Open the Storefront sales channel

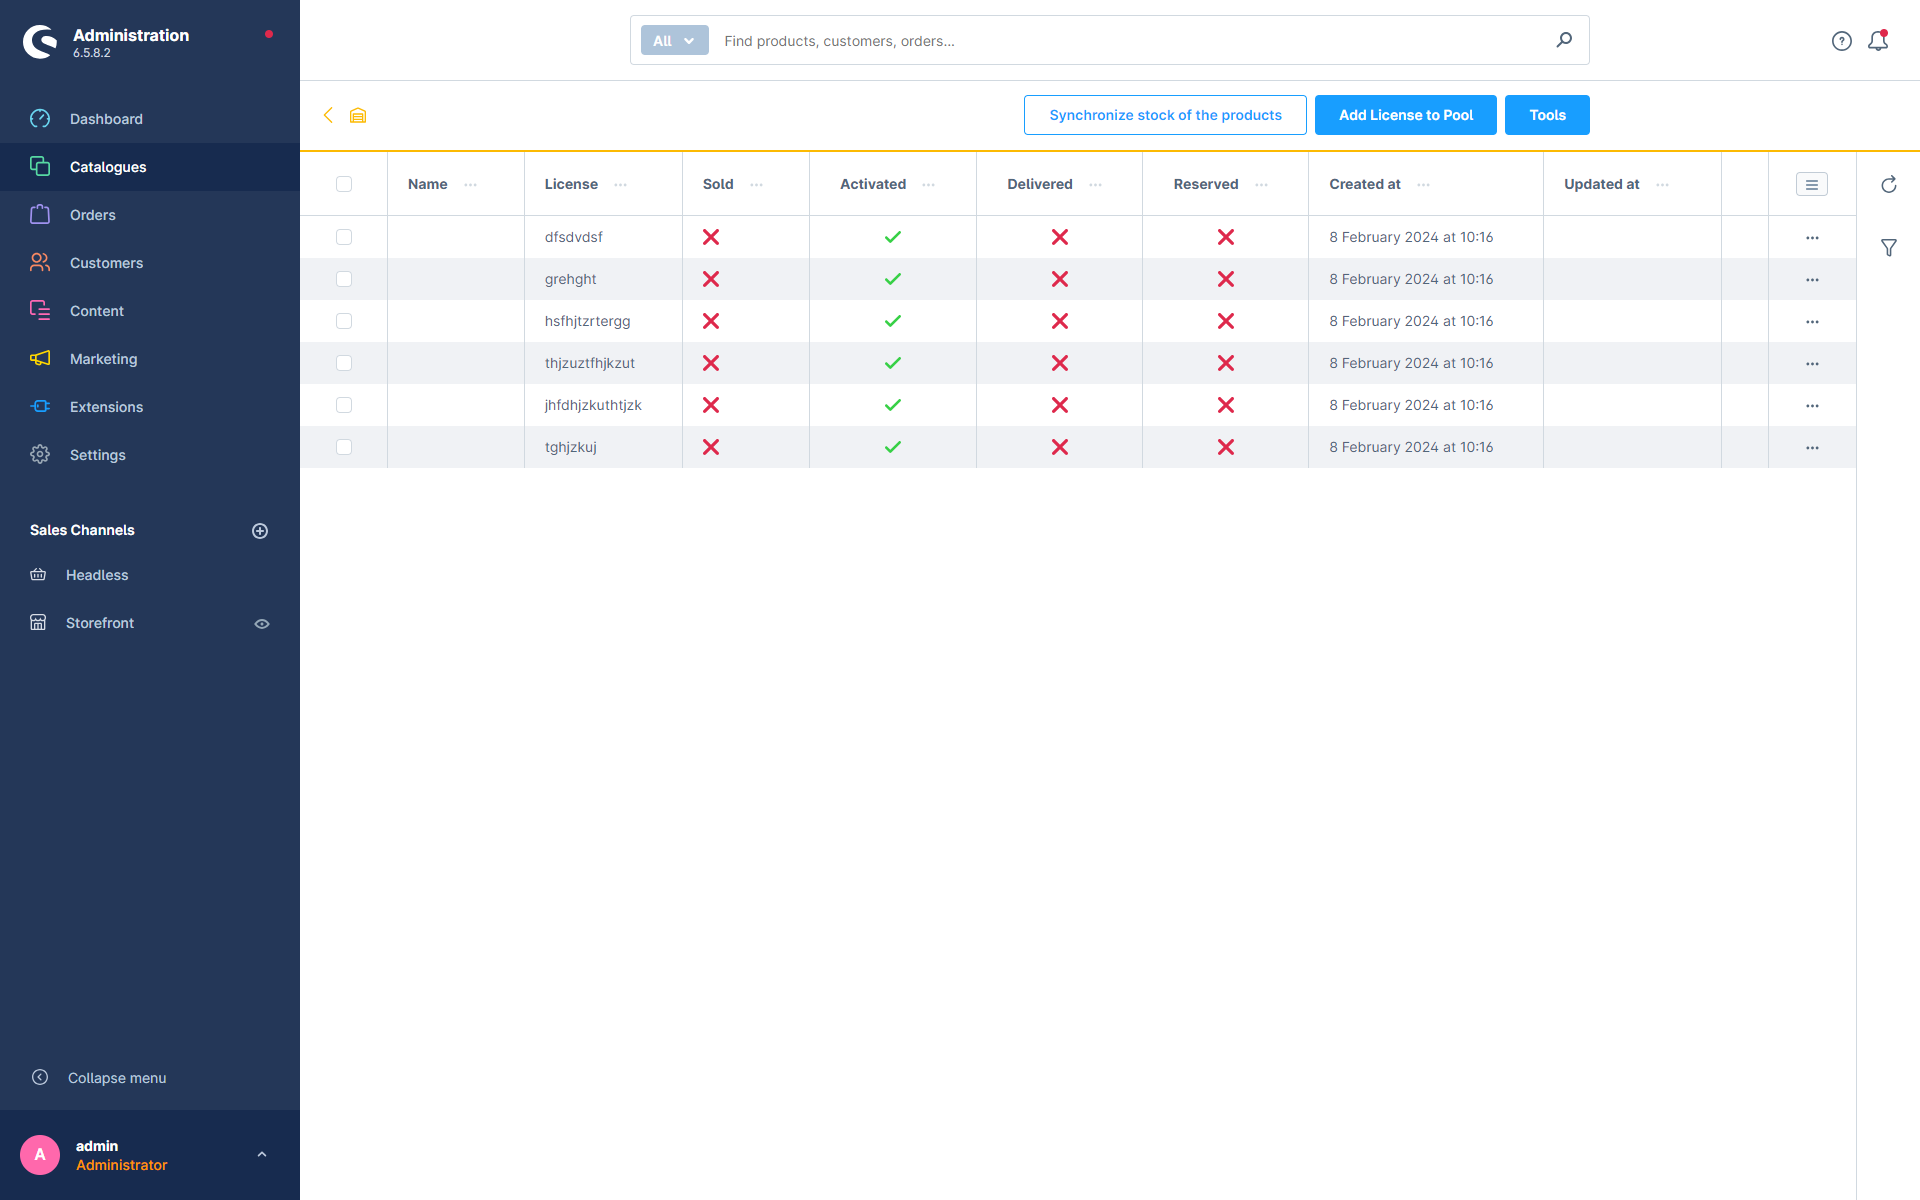(100, 623)
